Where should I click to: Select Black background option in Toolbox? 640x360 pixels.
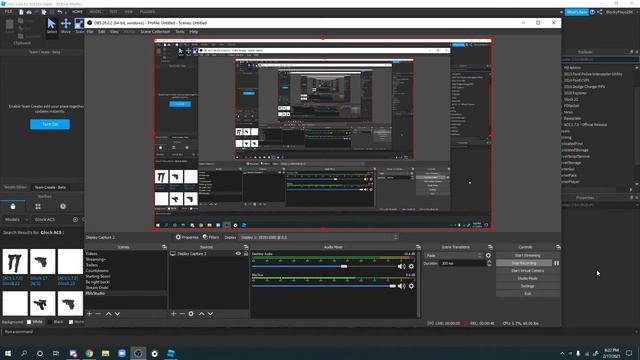(55, 322)
